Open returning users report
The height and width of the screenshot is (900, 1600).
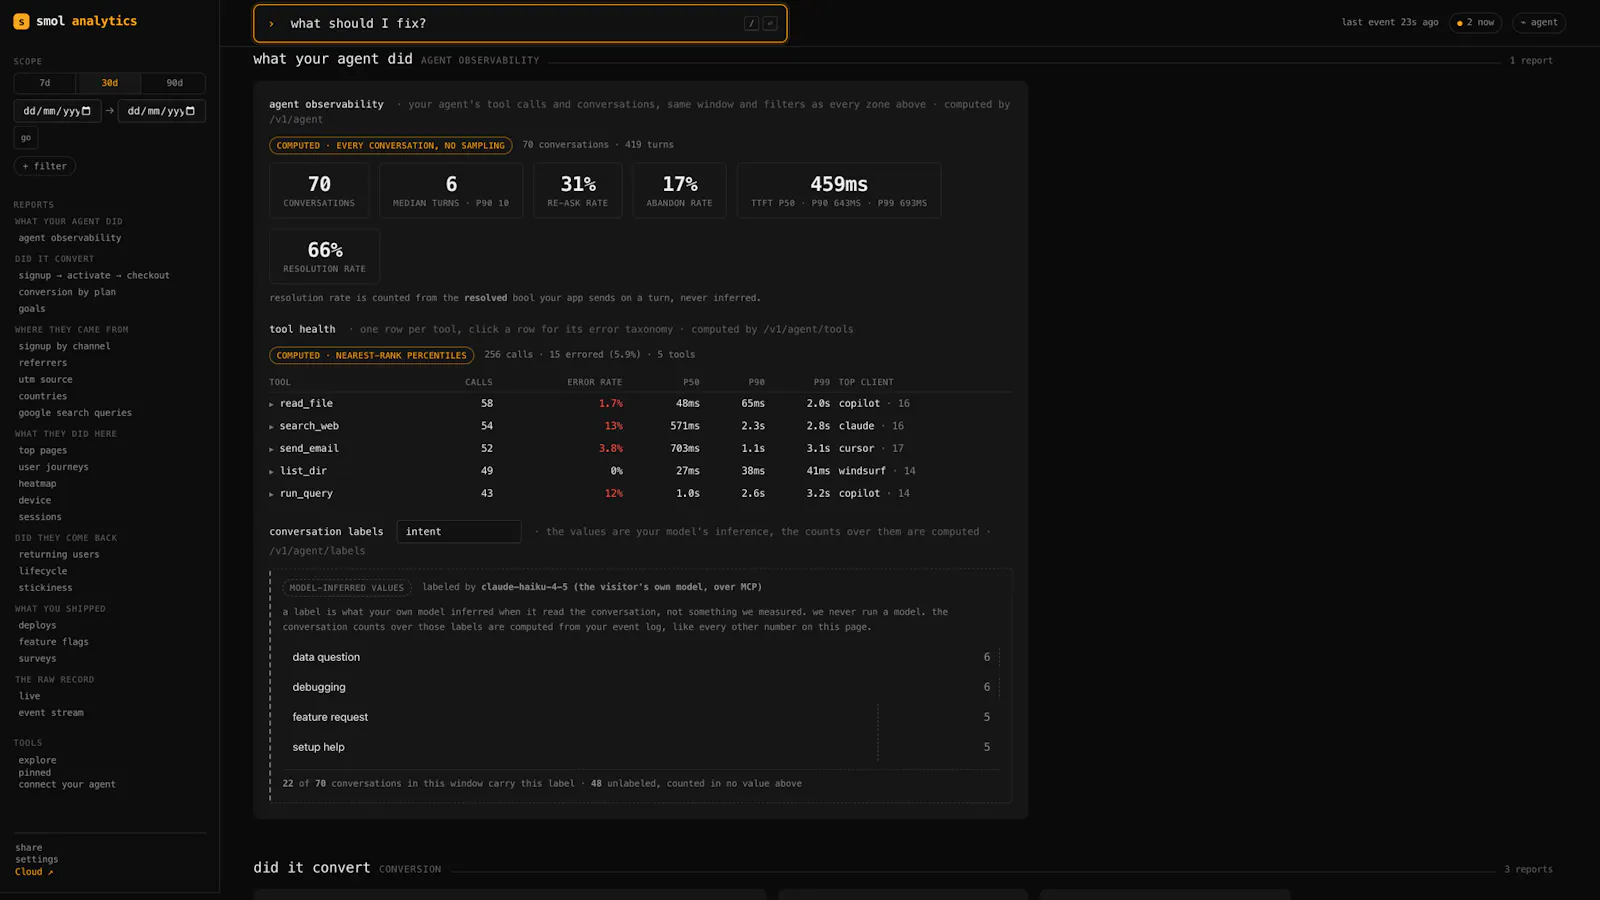(59, 554)
